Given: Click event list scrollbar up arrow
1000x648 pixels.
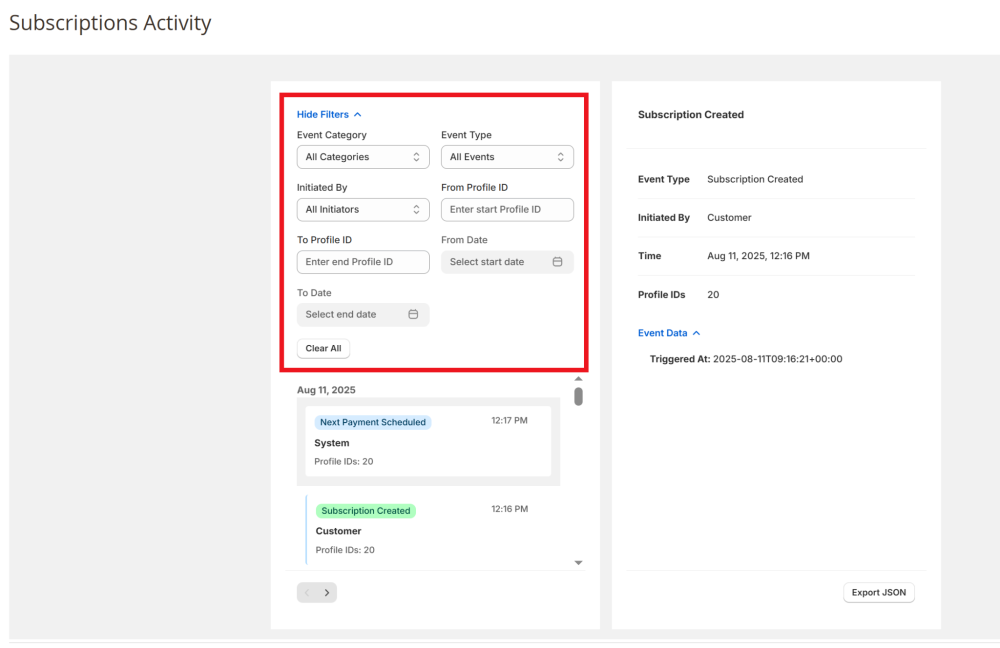Looking at the screenshot, I should click(x=578, y=379).
